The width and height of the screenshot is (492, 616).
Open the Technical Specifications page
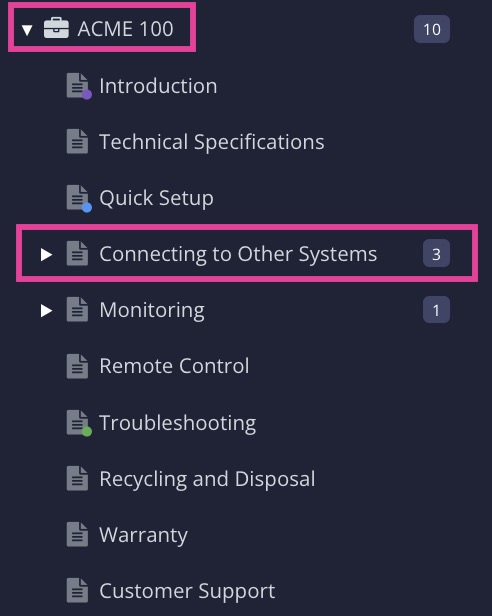(x=212, y=142)
